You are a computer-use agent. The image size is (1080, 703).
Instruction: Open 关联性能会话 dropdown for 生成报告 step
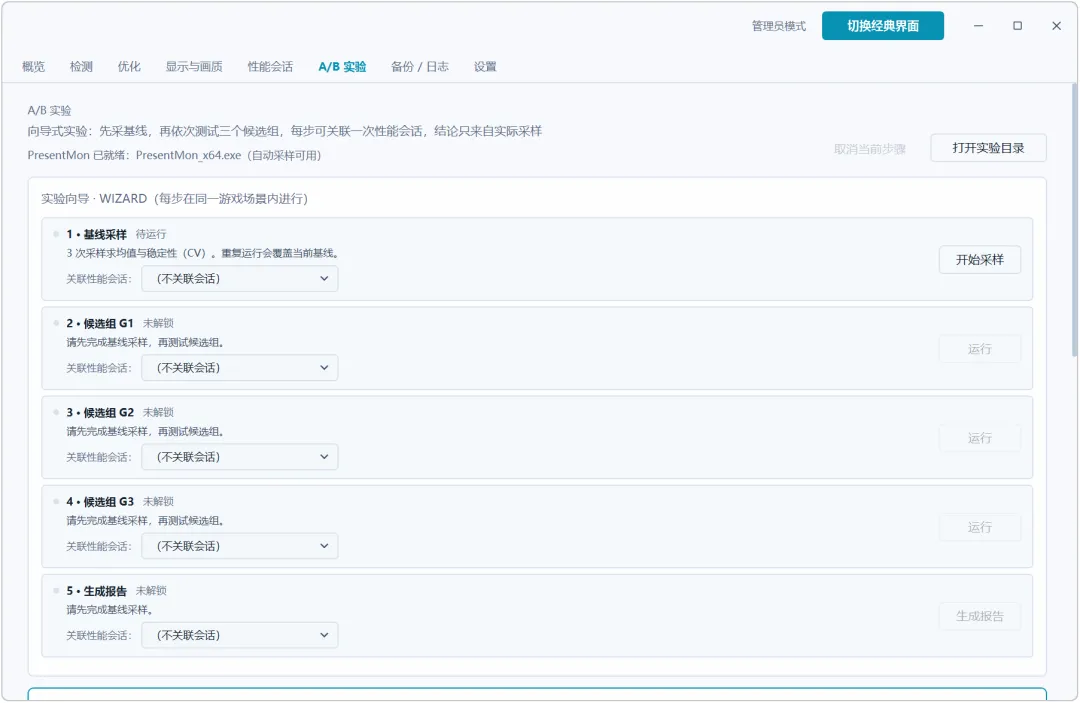click(x=240, y=636)
